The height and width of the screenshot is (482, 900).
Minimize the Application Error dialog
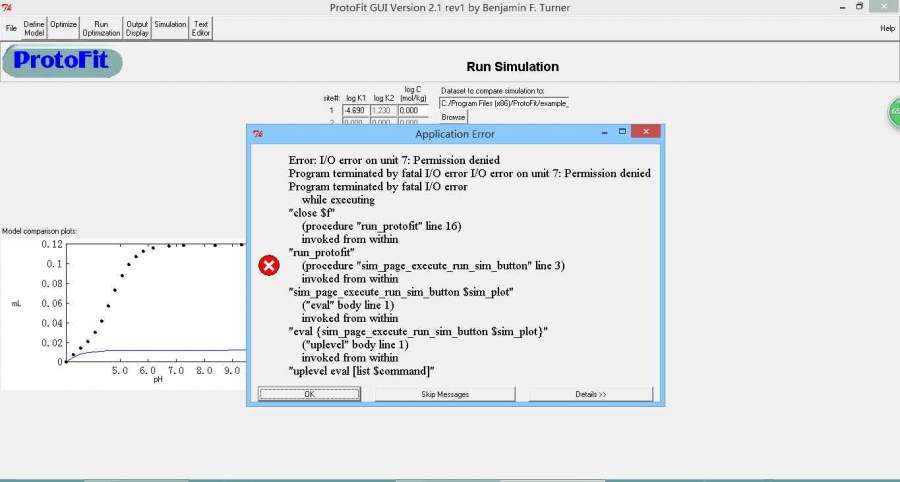tap(604, 132)
